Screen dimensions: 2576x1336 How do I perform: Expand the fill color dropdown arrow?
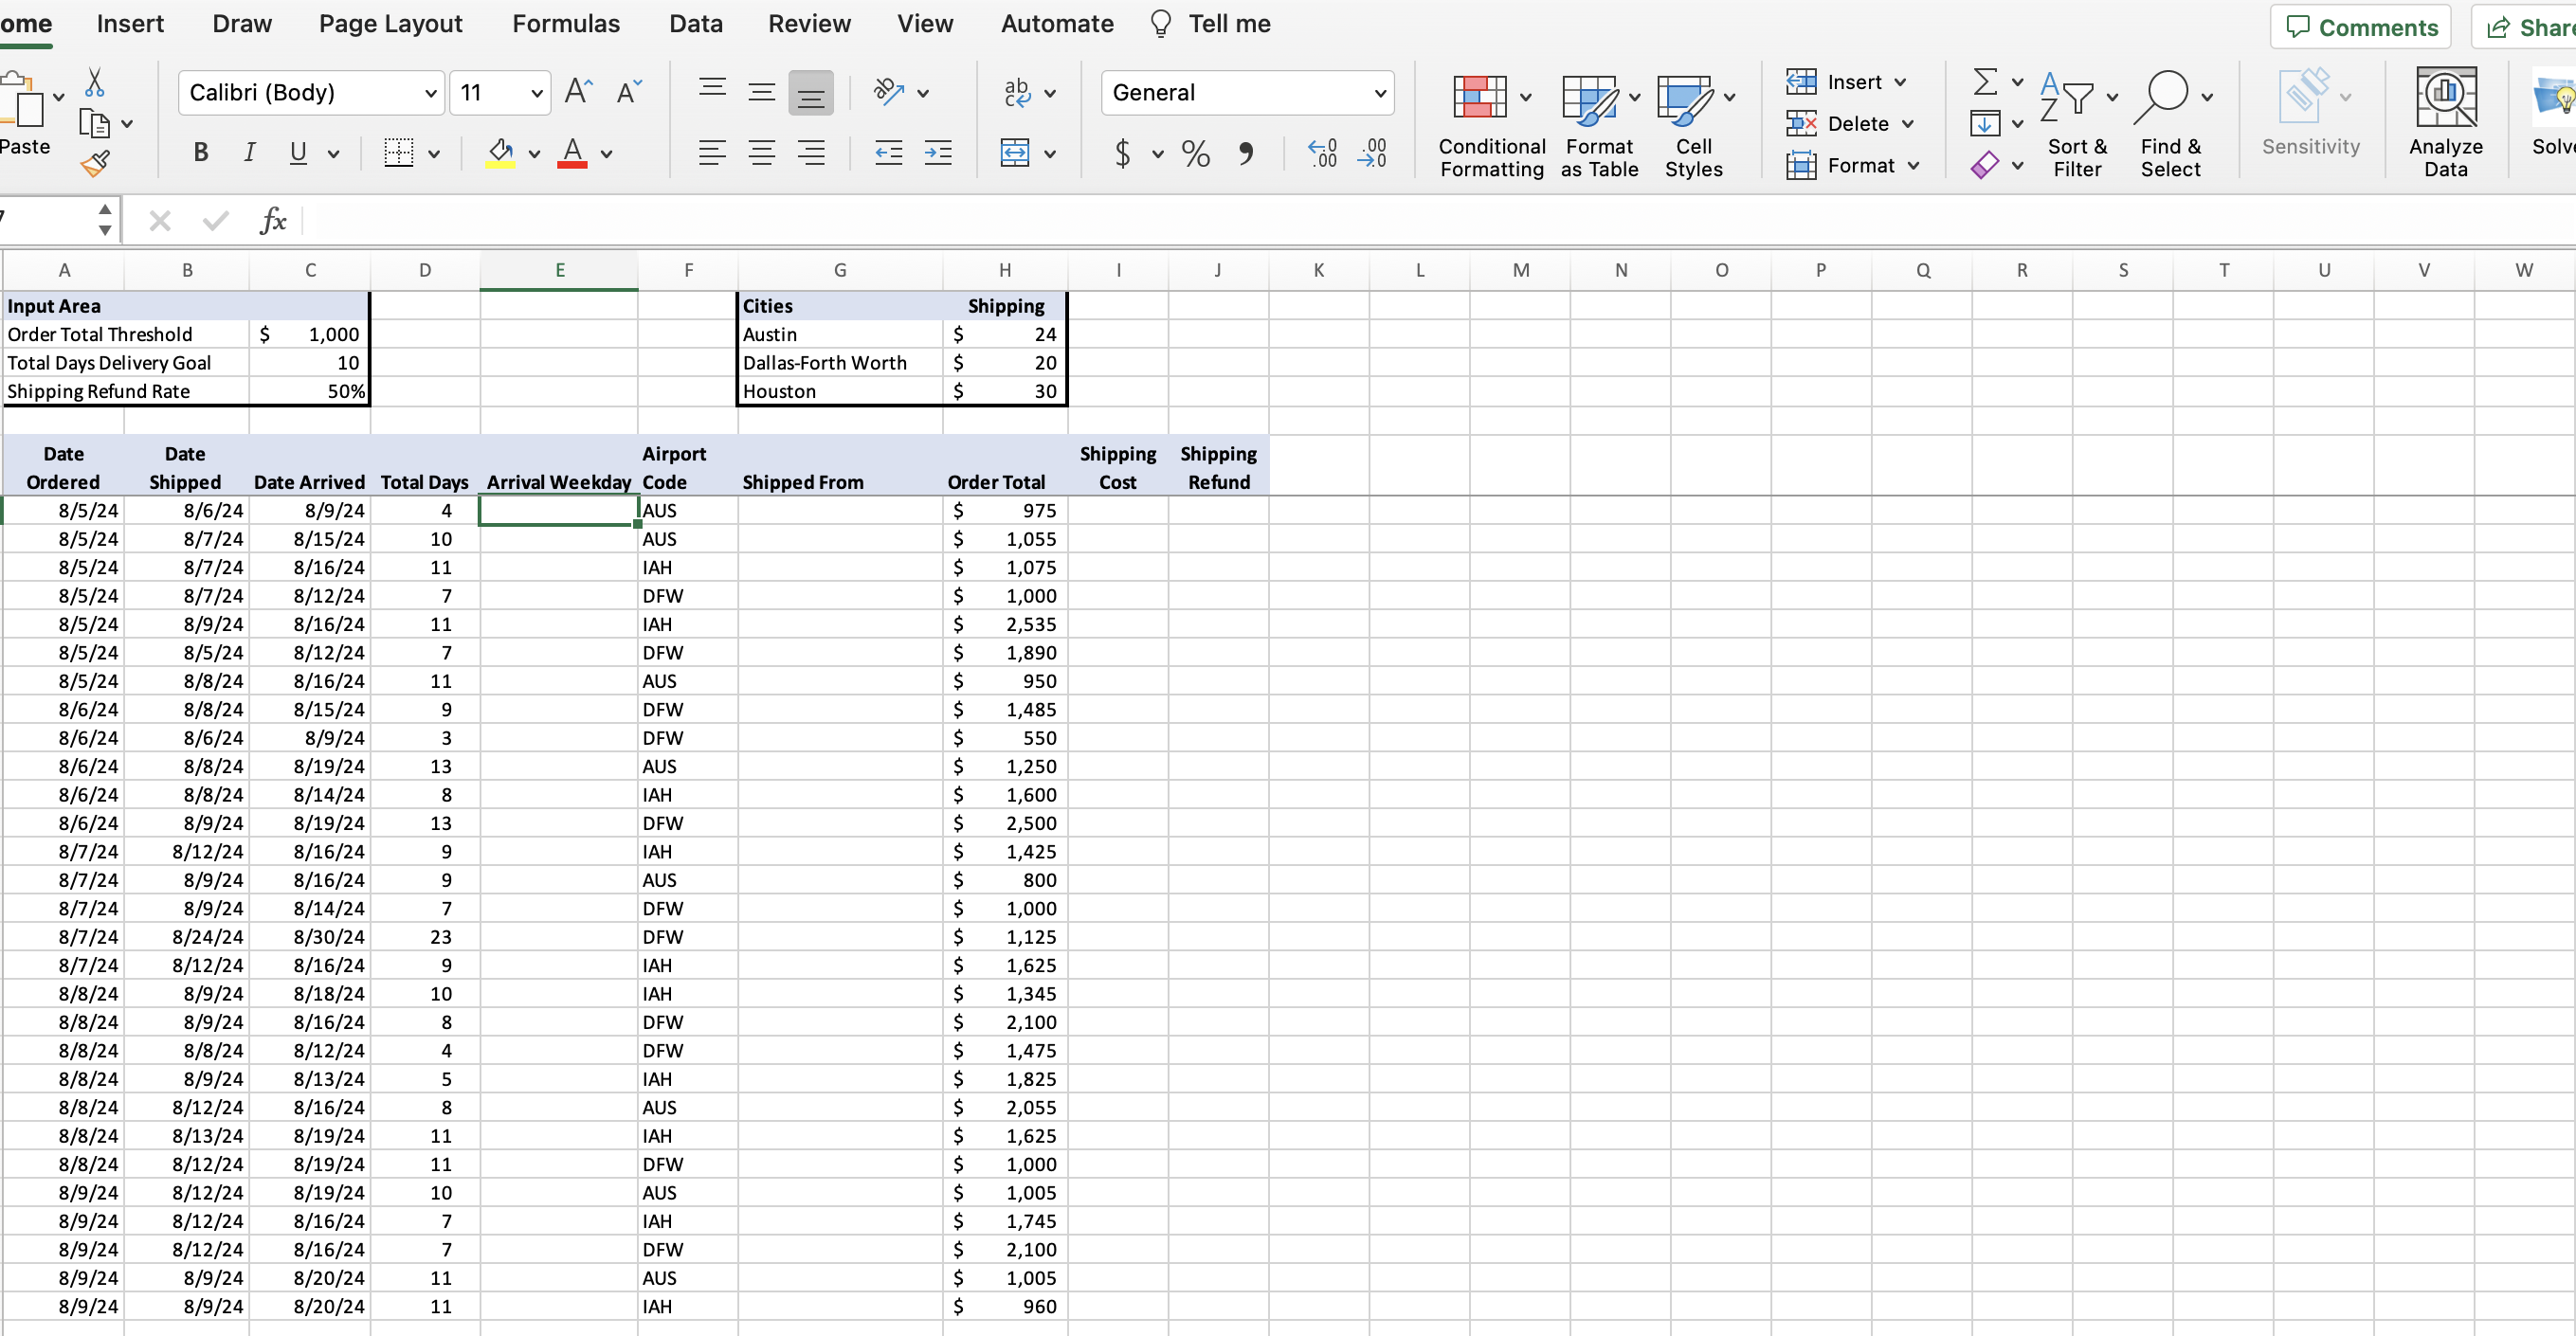536,154
